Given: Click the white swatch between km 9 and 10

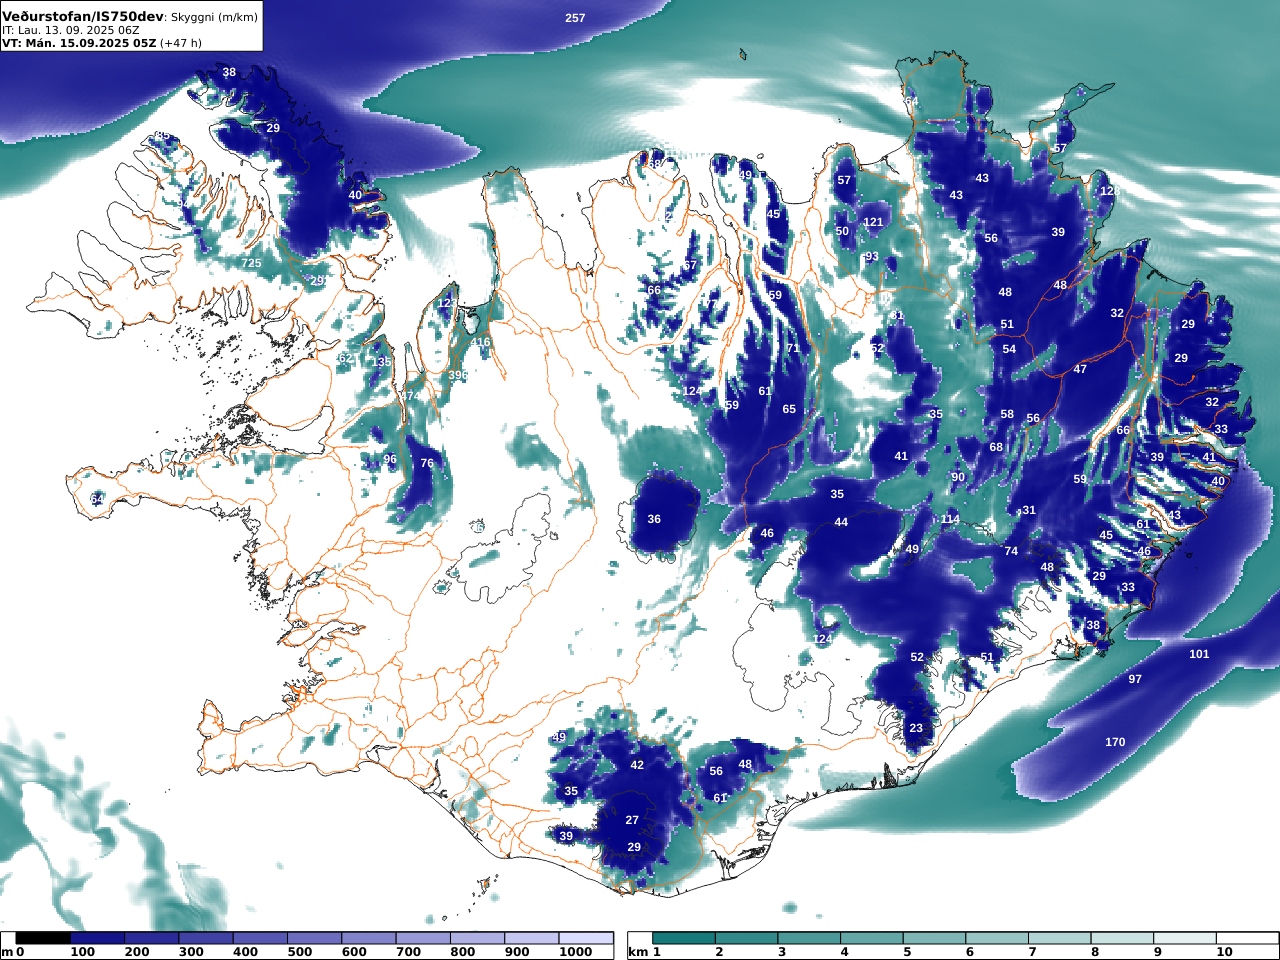Looking at the screenshot, I should coord(1183,938).
